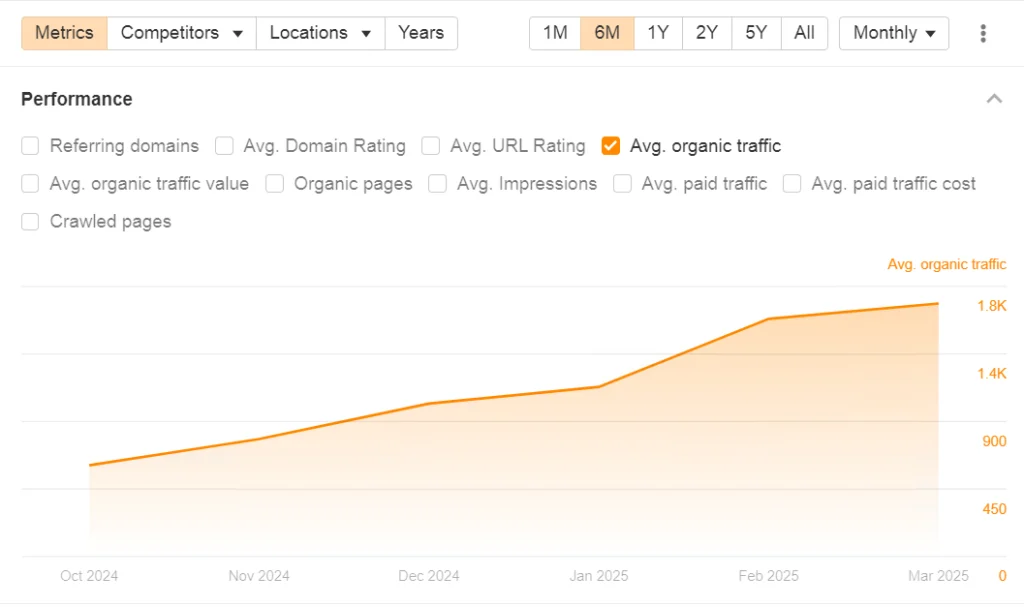Set time range to 5Y
Image resolution: width=1024 pixels, height=607 pixels.
pos(756,33)
